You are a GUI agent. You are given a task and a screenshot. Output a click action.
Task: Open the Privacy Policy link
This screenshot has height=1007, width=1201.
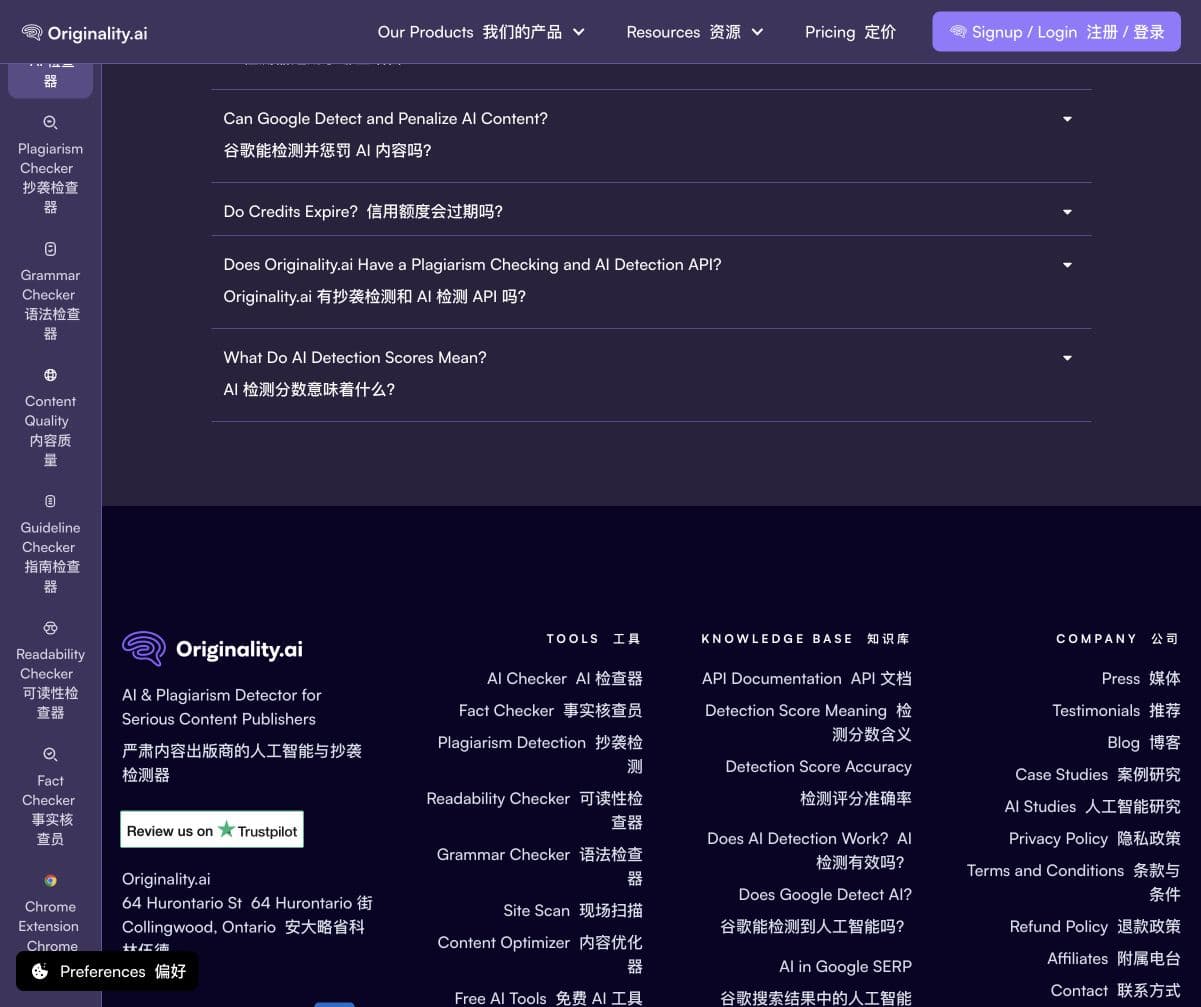pos(1095,838)
